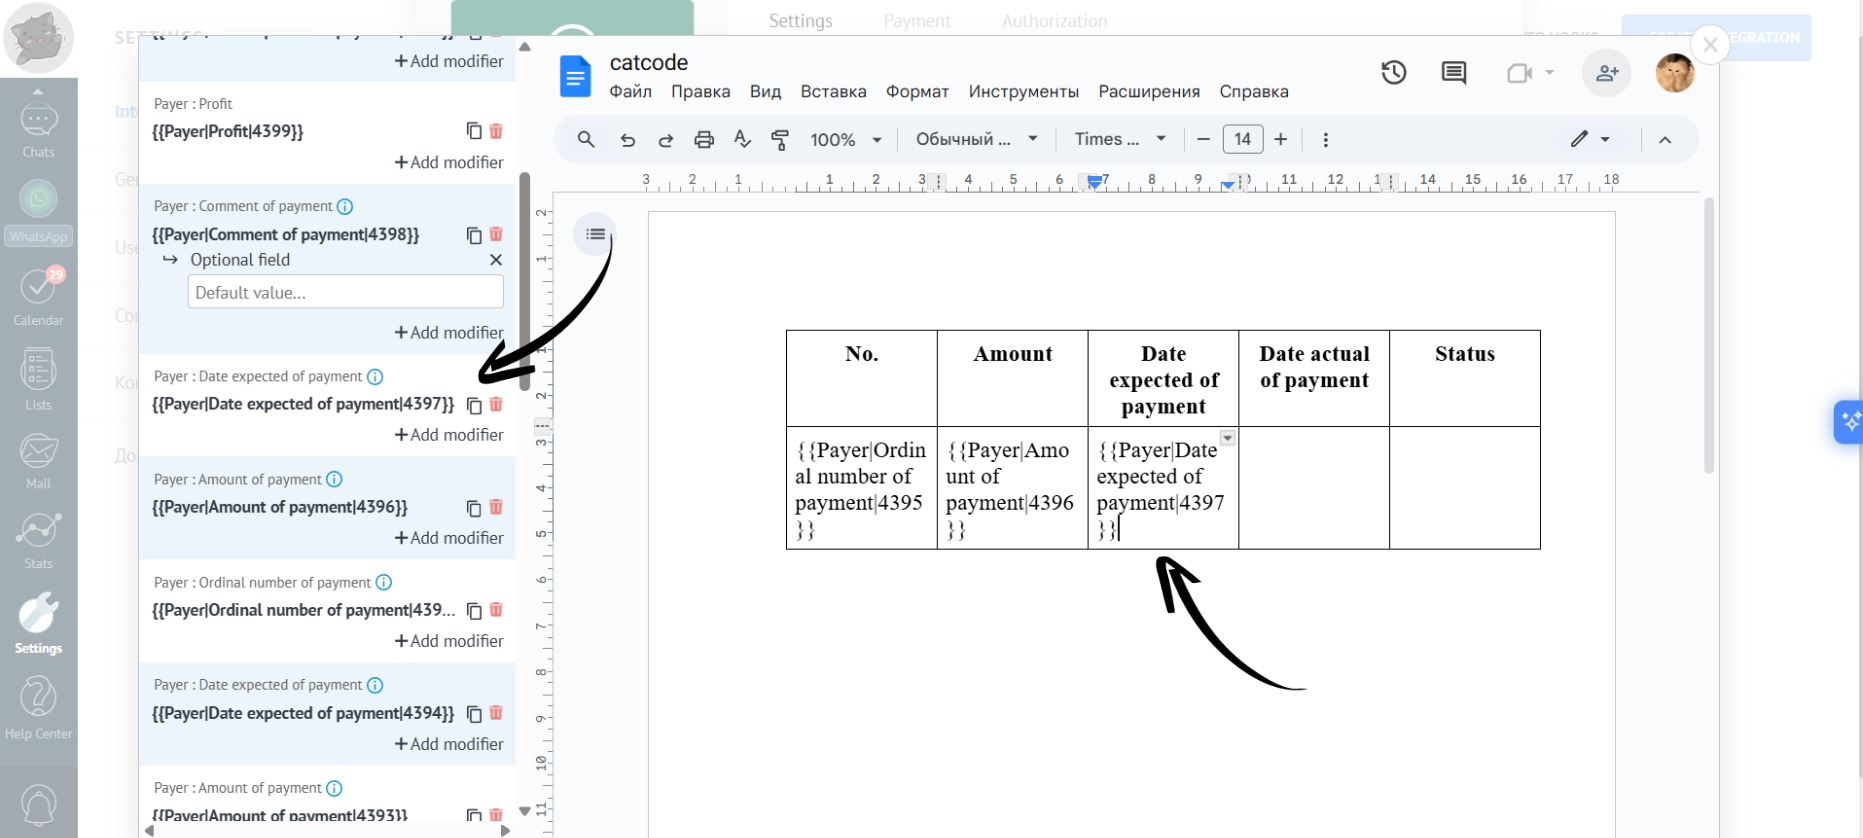Open the comments panel icon

1453,73
